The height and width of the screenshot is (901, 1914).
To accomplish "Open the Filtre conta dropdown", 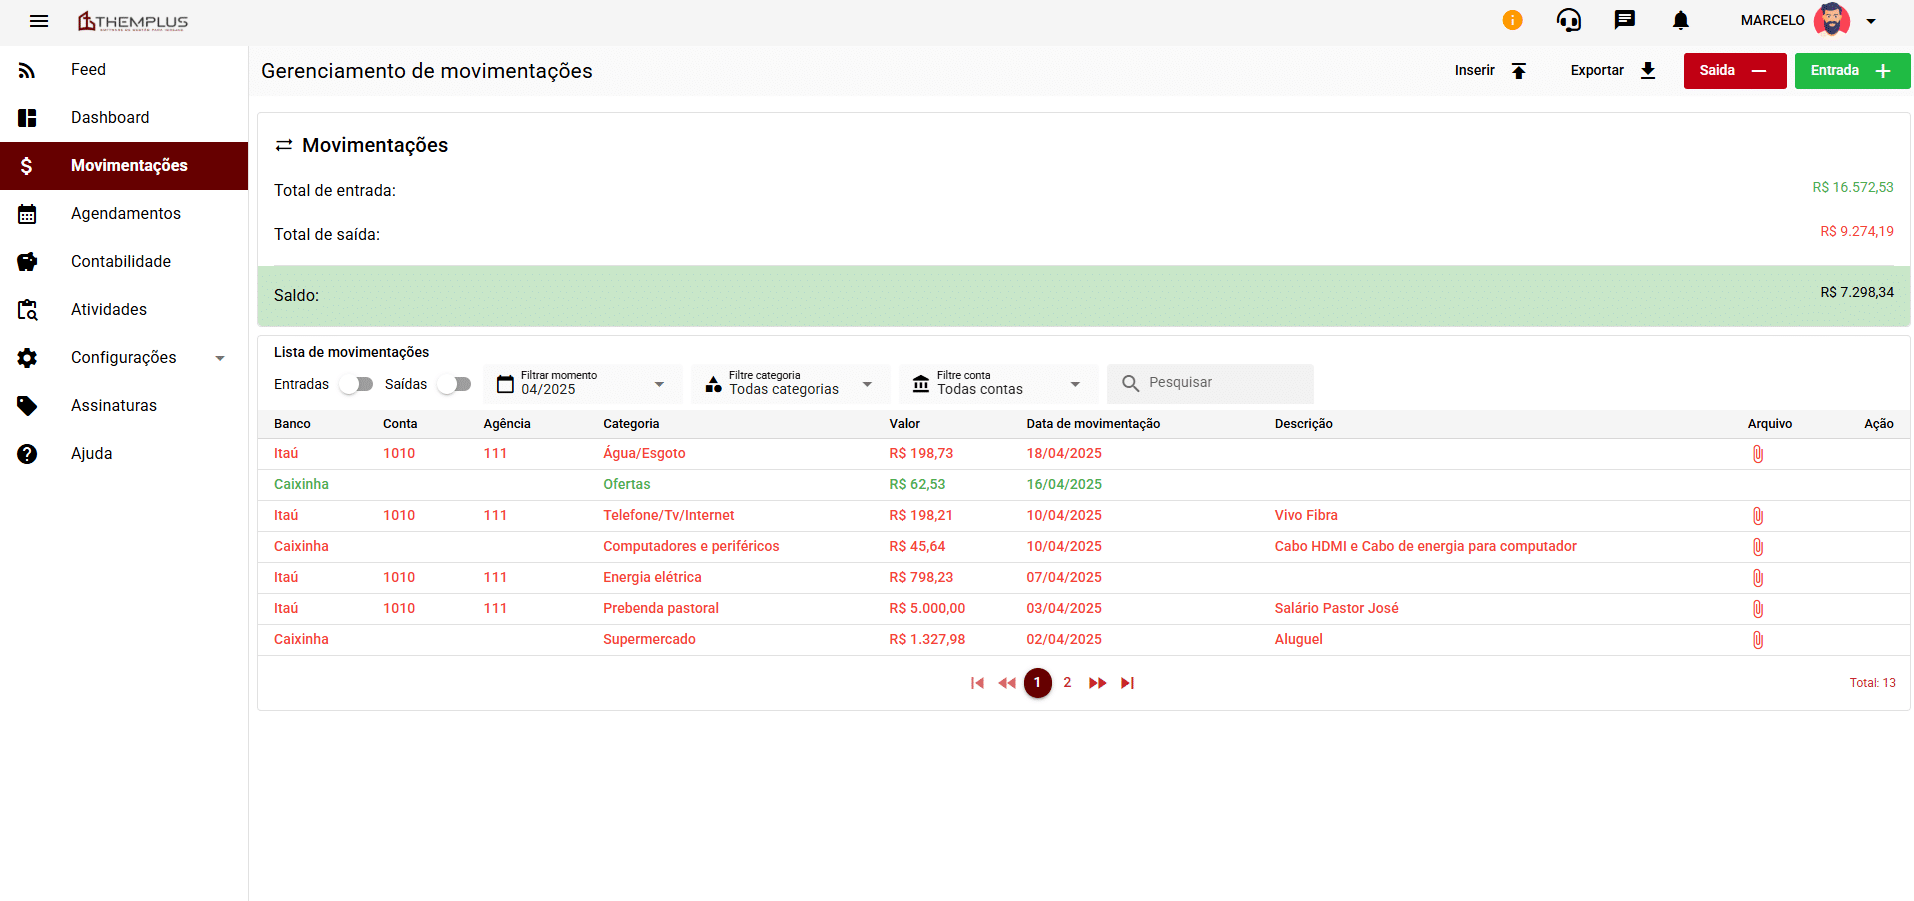I will pos(998,384).
